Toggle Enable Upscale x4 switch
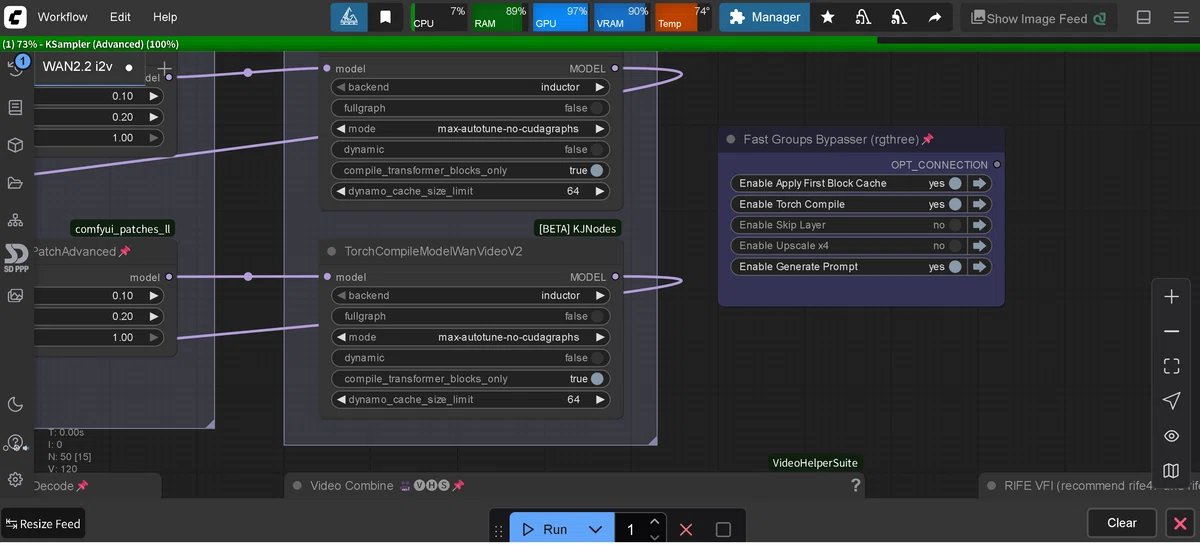This screenshot has height=545, width=1200. (956, 246)
